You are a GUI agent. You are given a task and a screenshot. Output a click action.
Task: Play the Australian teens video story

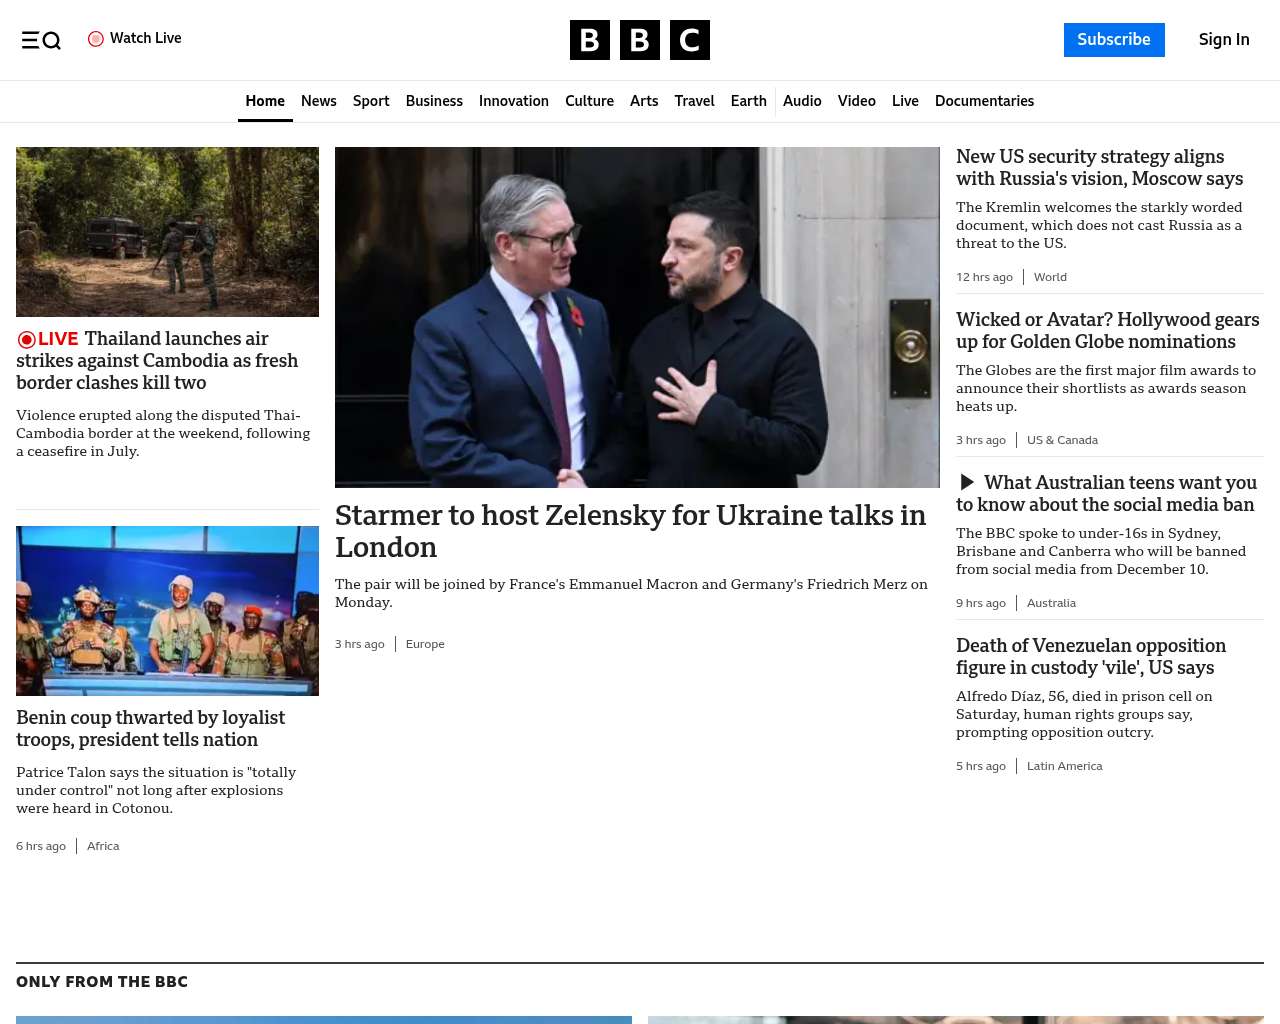967,483
